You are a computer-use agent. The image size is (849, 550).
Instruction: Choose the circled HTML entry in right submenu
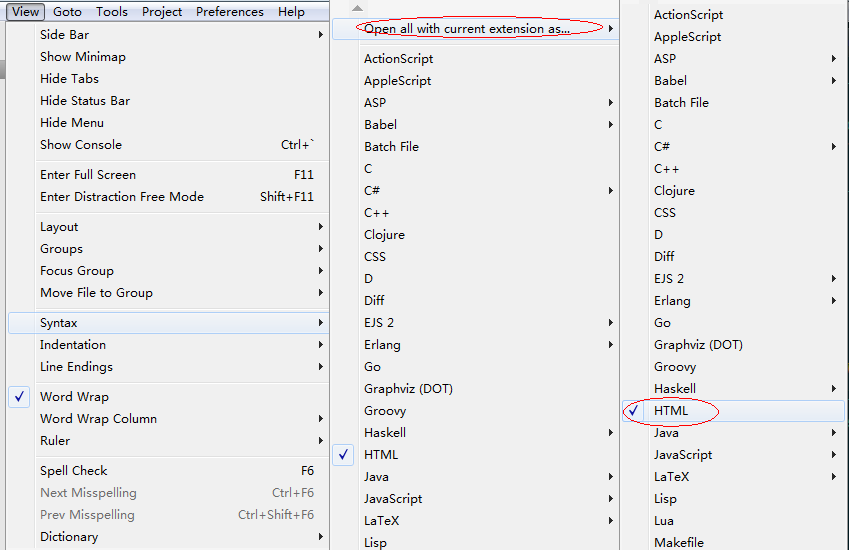point(733,411)
